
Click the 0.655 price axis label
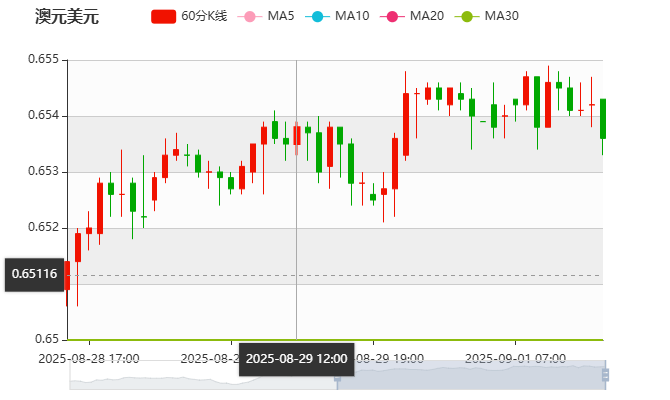point(43,60)
